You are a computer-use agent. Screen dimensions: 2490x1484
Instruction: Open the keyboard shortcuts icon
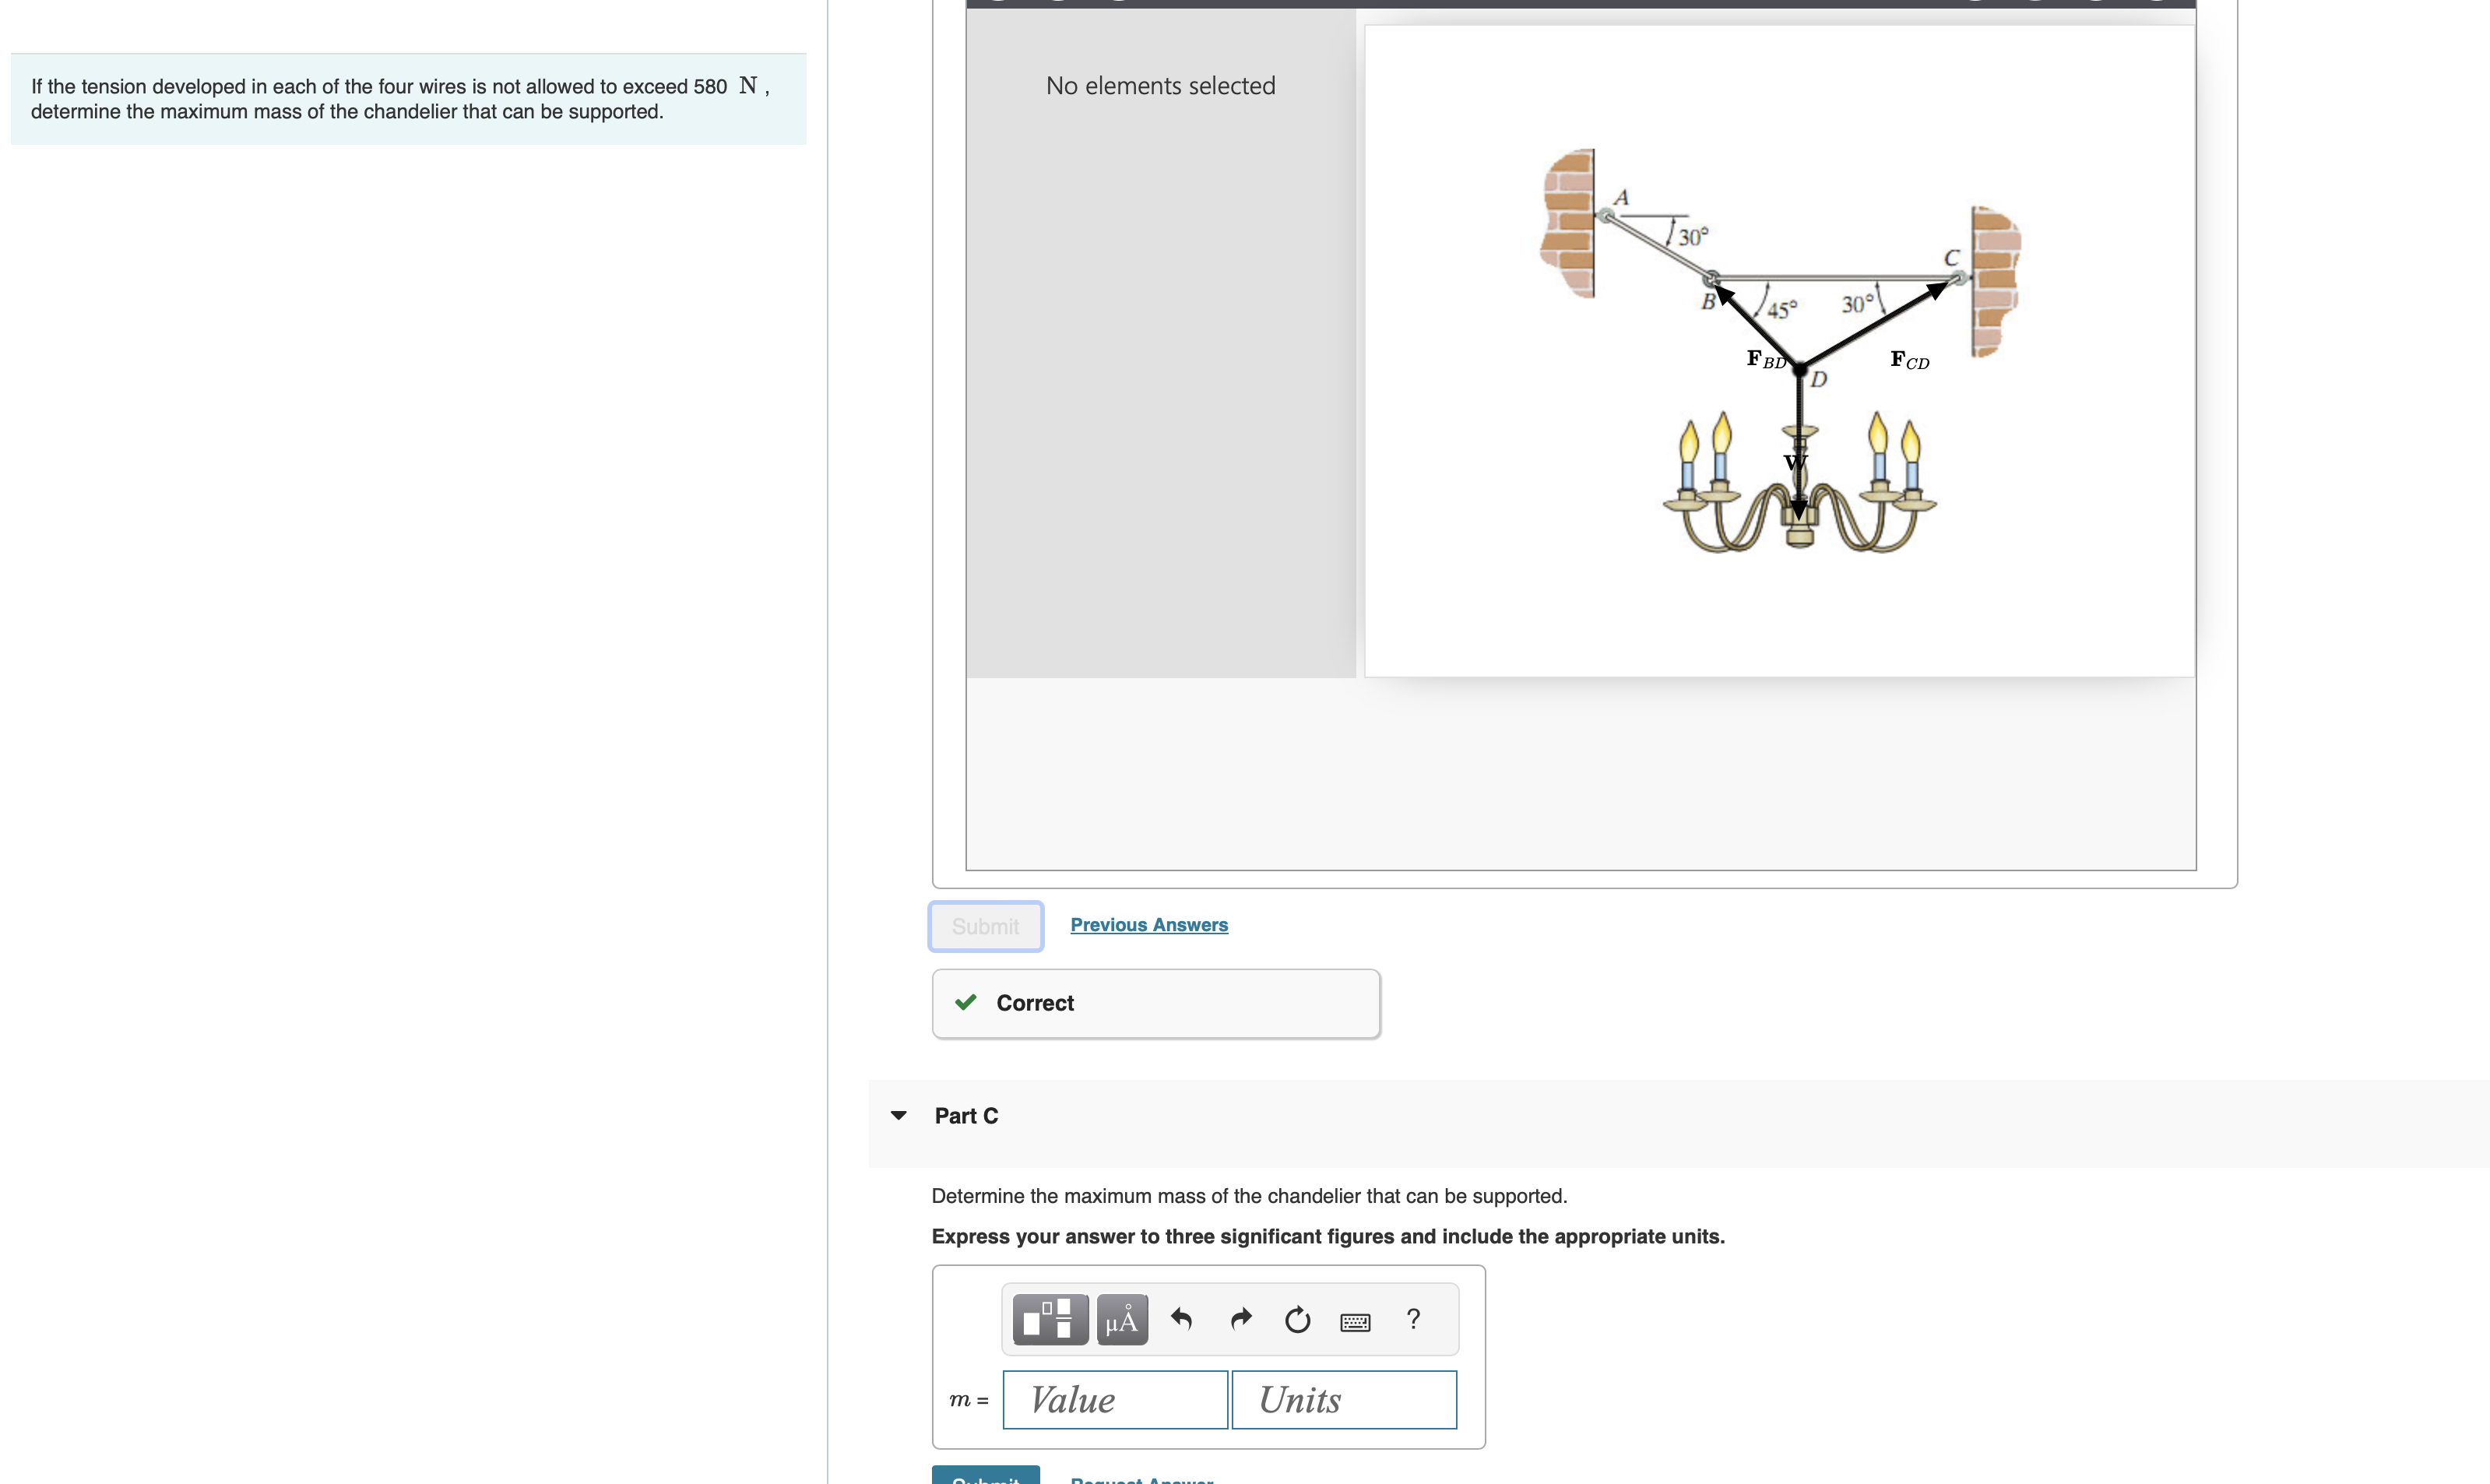pos(1355,1321)
